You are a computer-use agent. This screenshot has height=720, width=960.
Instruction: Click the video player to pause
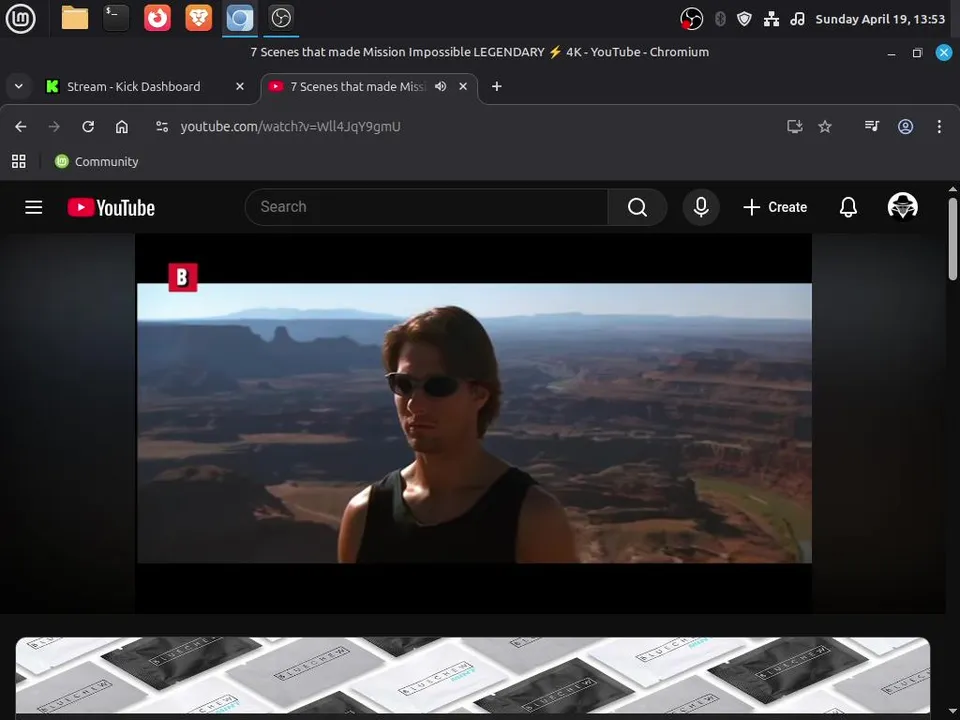click(x=474, y=422)
